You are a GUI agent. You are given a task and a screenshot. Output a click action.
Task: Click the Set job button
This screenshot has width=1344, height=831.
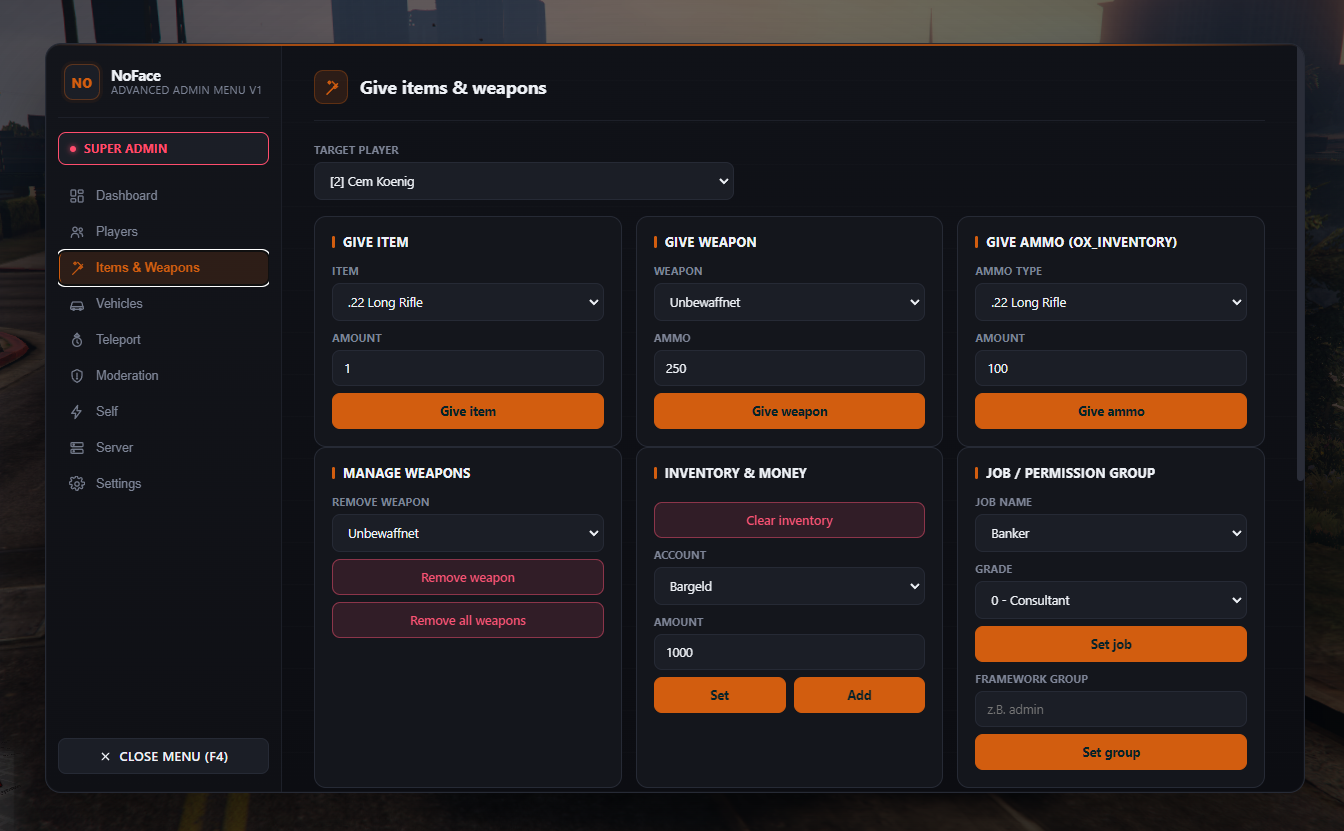click(x=1111, y=644)
